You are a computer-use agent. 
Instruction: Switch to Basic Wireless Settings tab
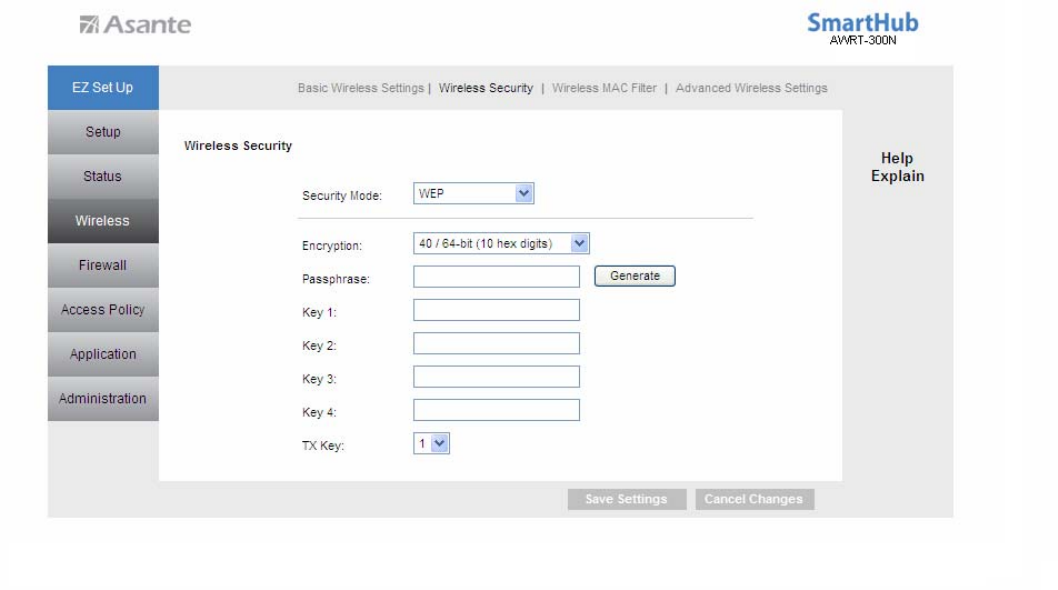point(361,88)
